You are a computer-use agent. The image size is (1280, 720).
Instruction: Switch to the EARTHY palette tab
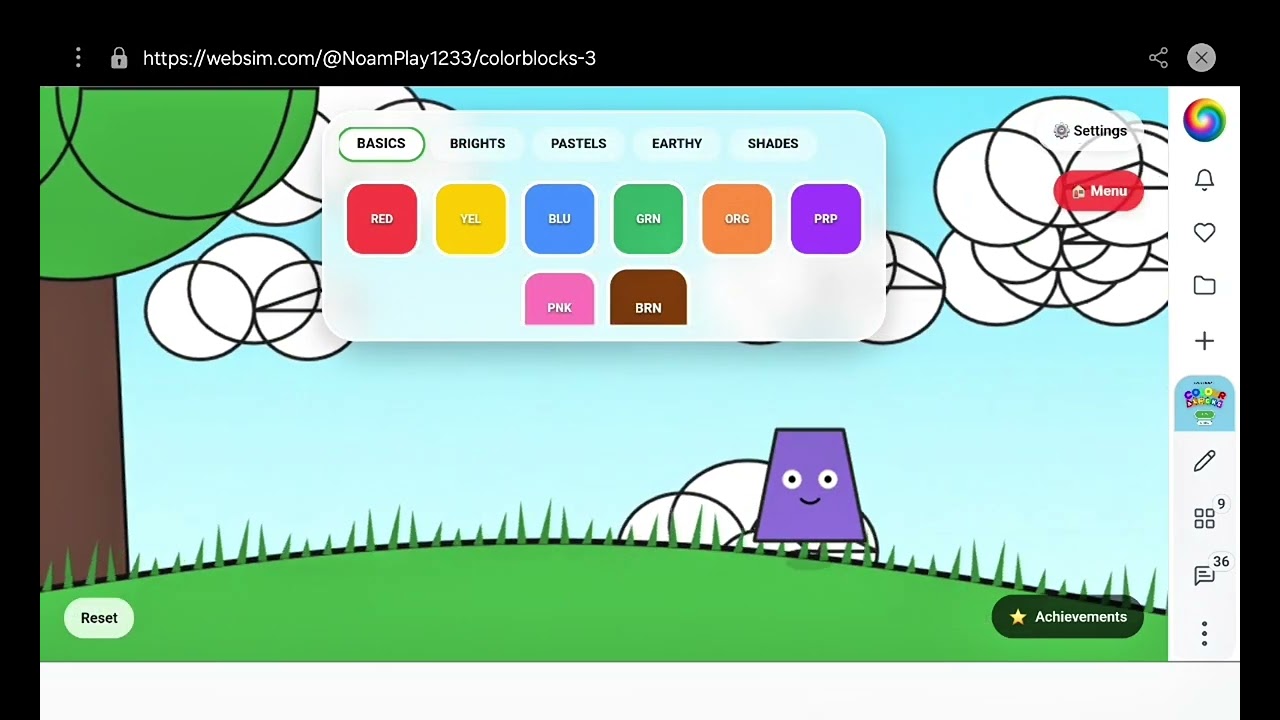677,144
